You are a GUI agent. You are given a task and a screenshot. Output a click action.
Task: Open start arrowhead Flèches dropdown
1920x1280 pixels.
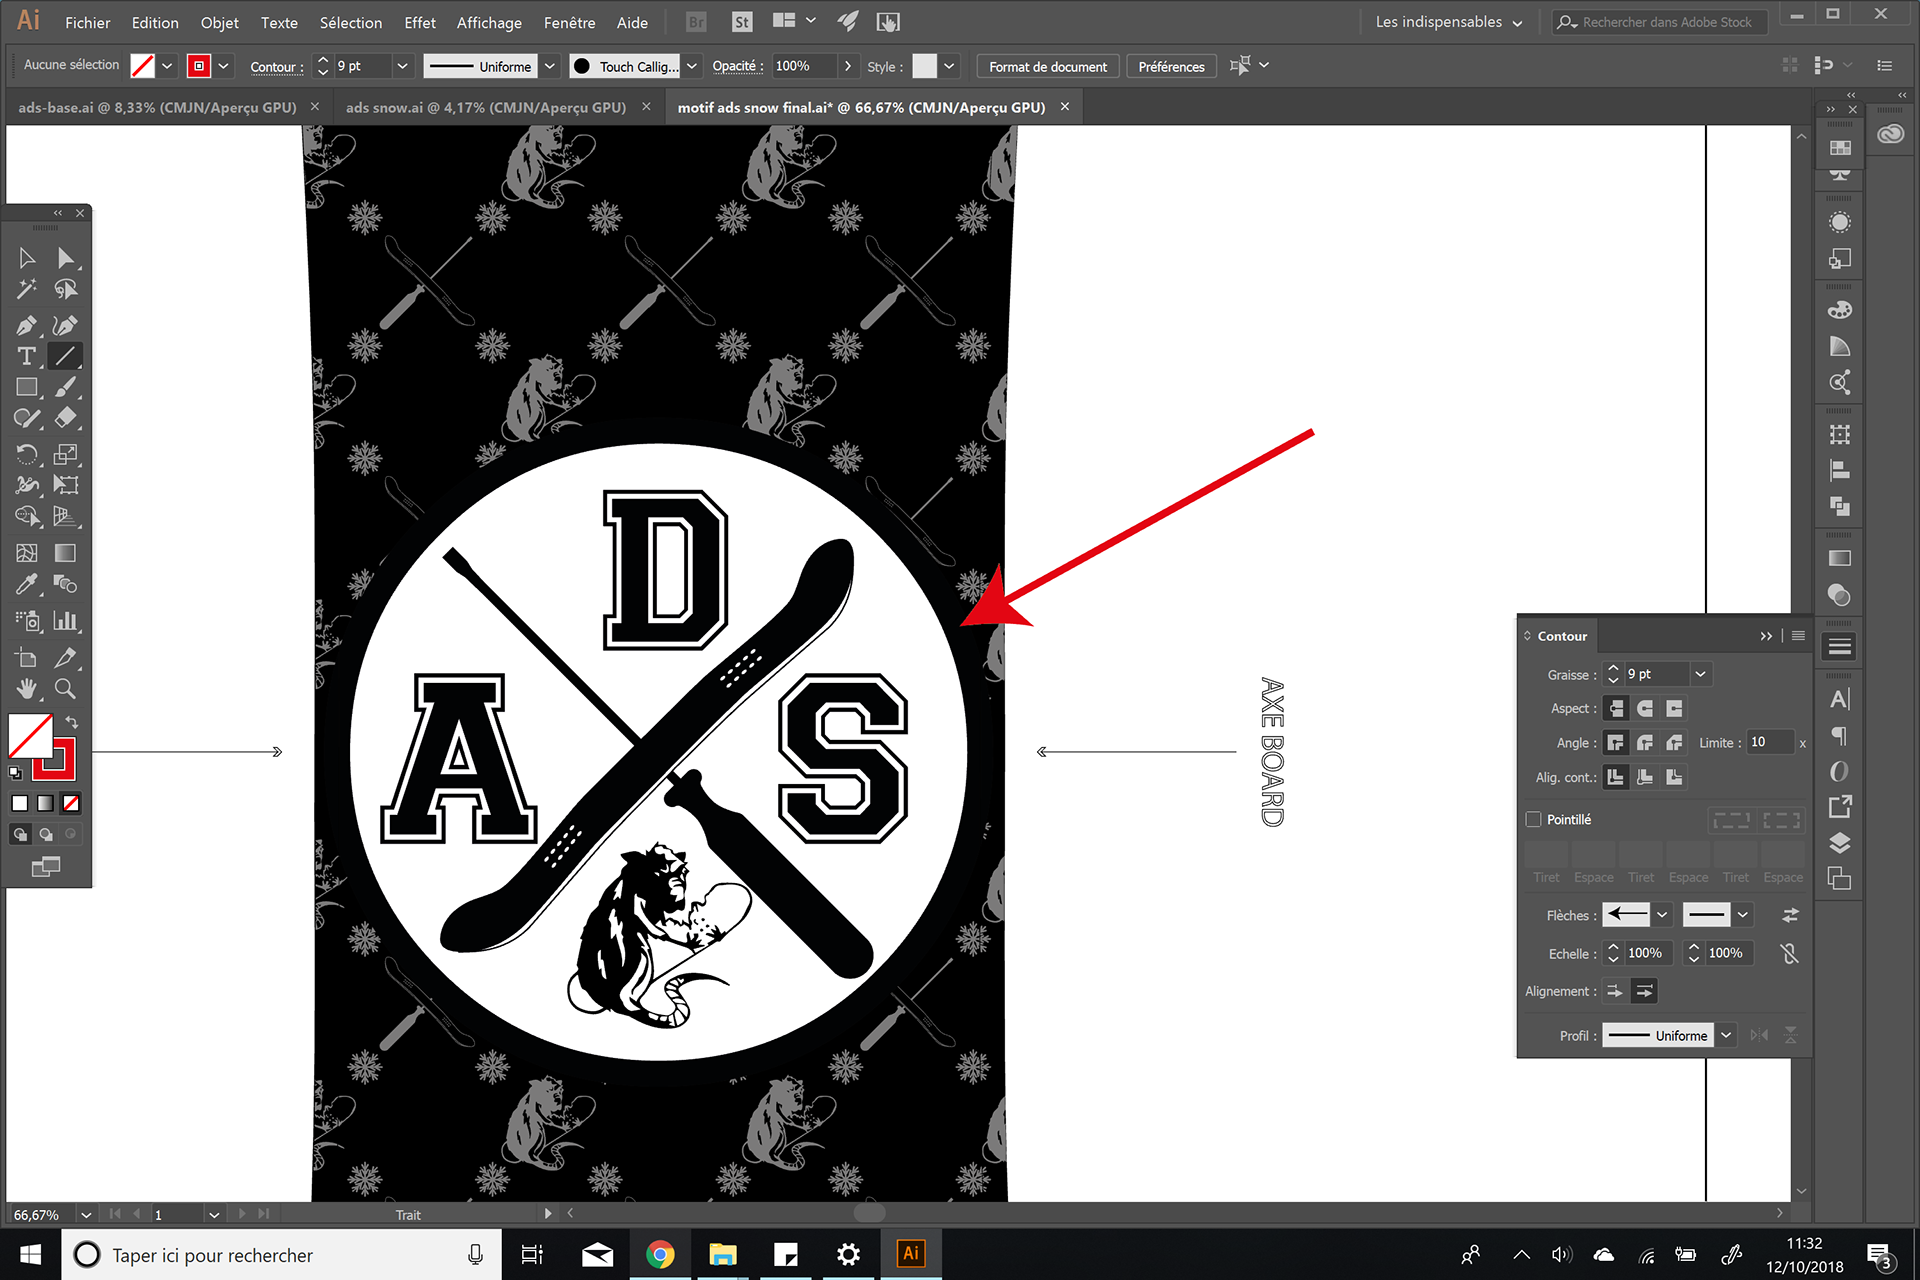(x=1662, y=915)
